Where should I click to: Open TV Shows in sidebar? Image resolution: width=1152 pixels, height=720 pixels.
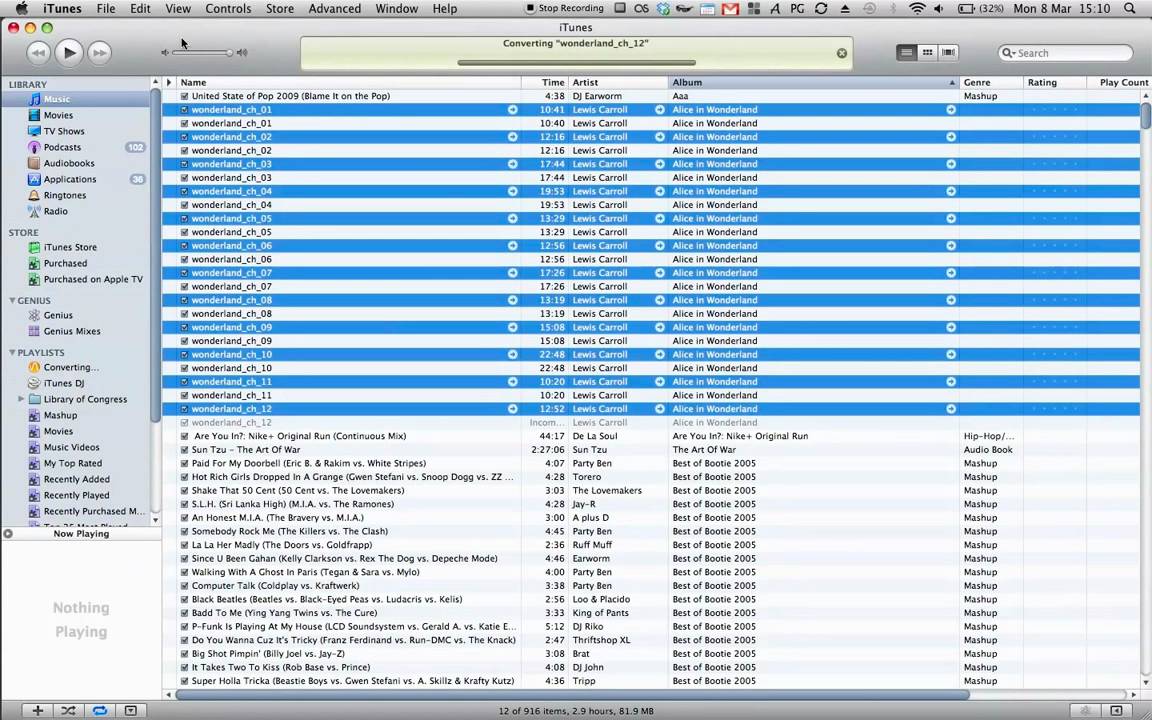point(64,132)
